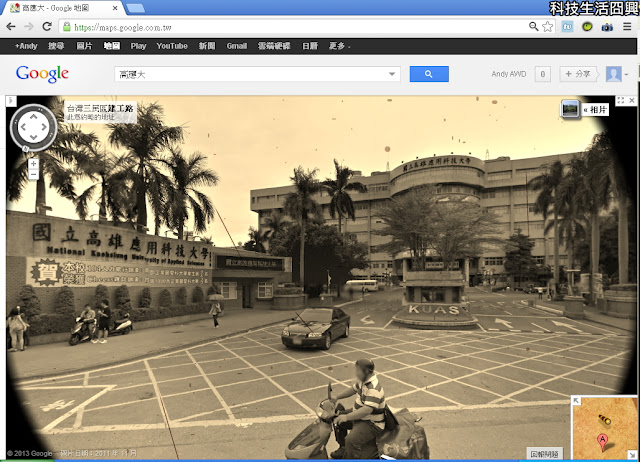Click the 回報問題 report a problem link
640x462 pixels.
tap(544, 454)
